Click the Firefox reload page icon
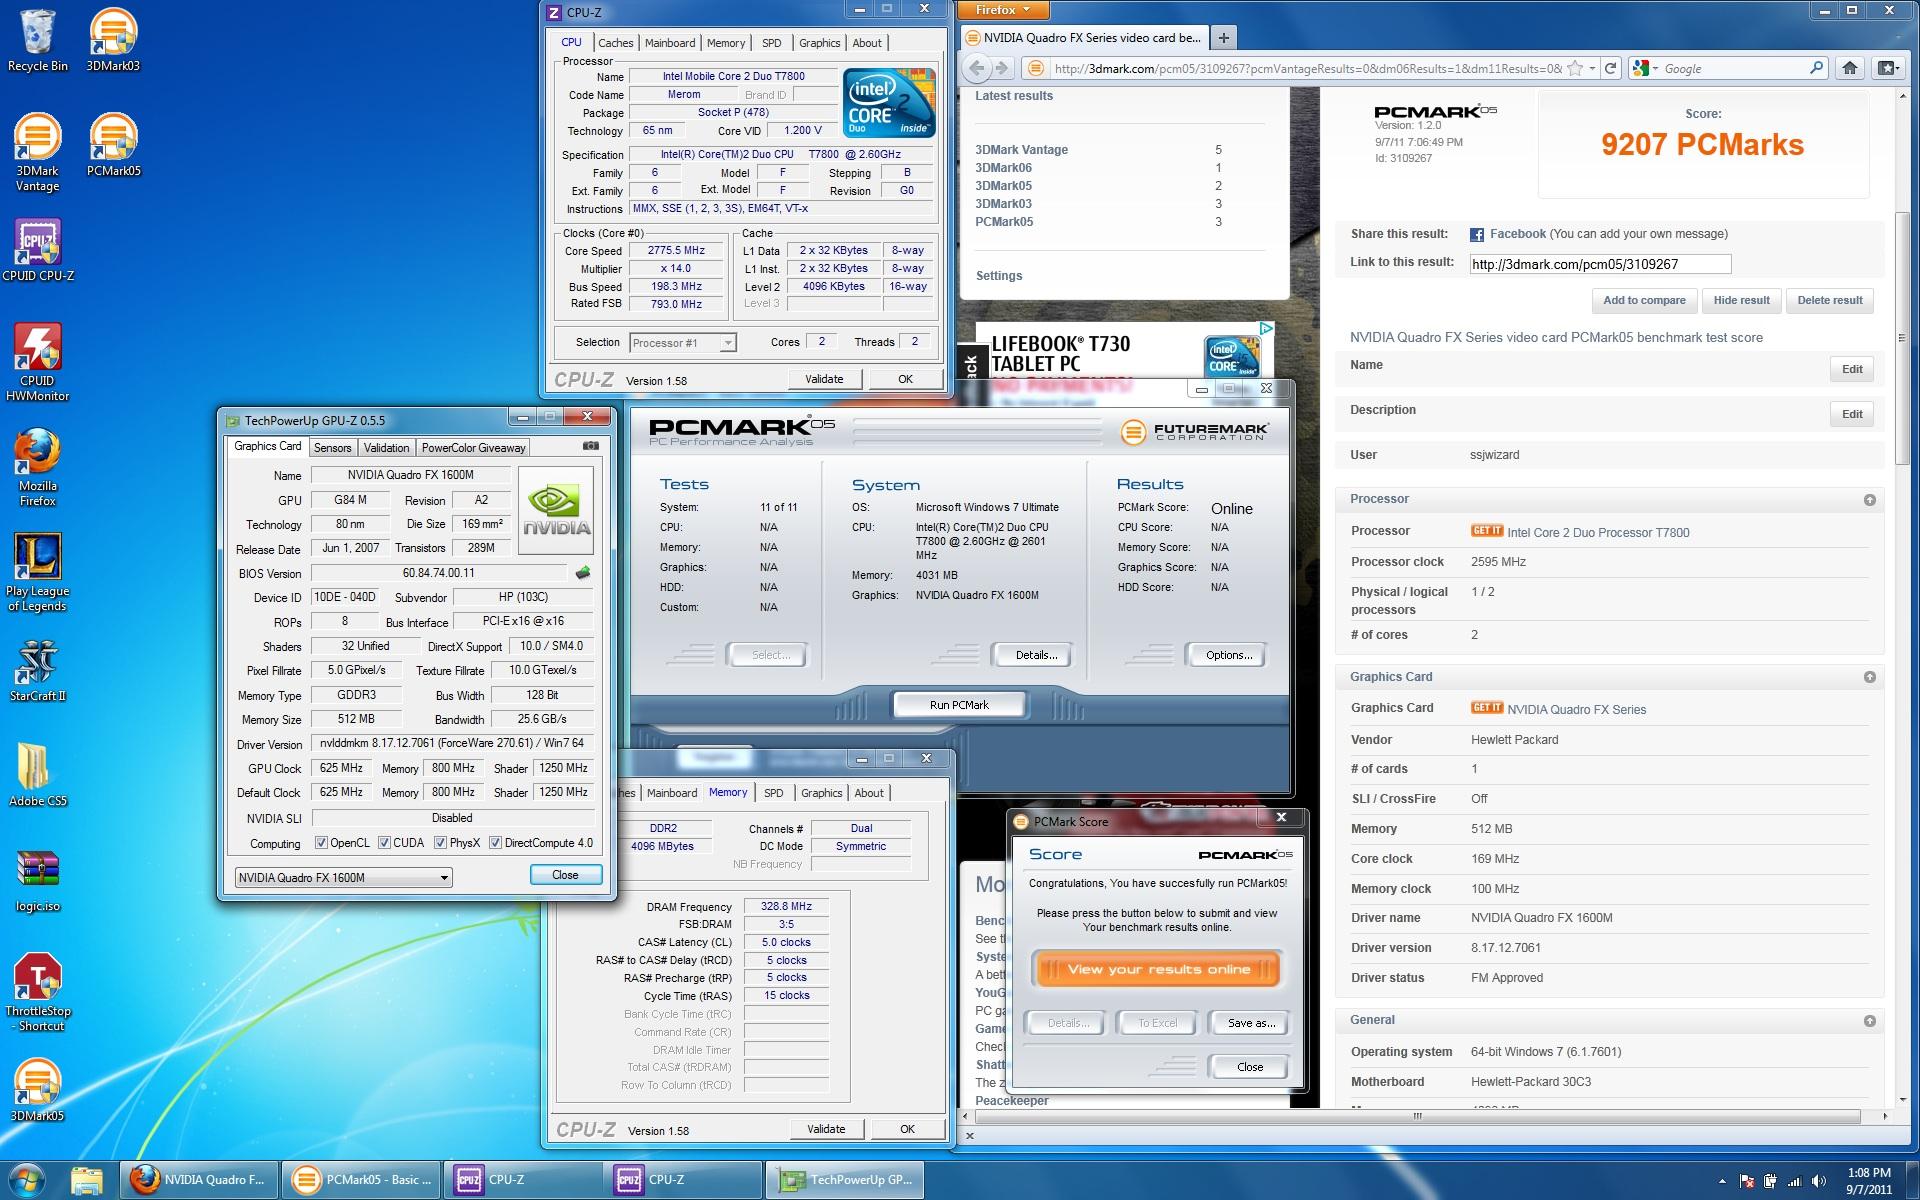This screenshot has width=1920, height=1200. click(x=1610, y=68)
